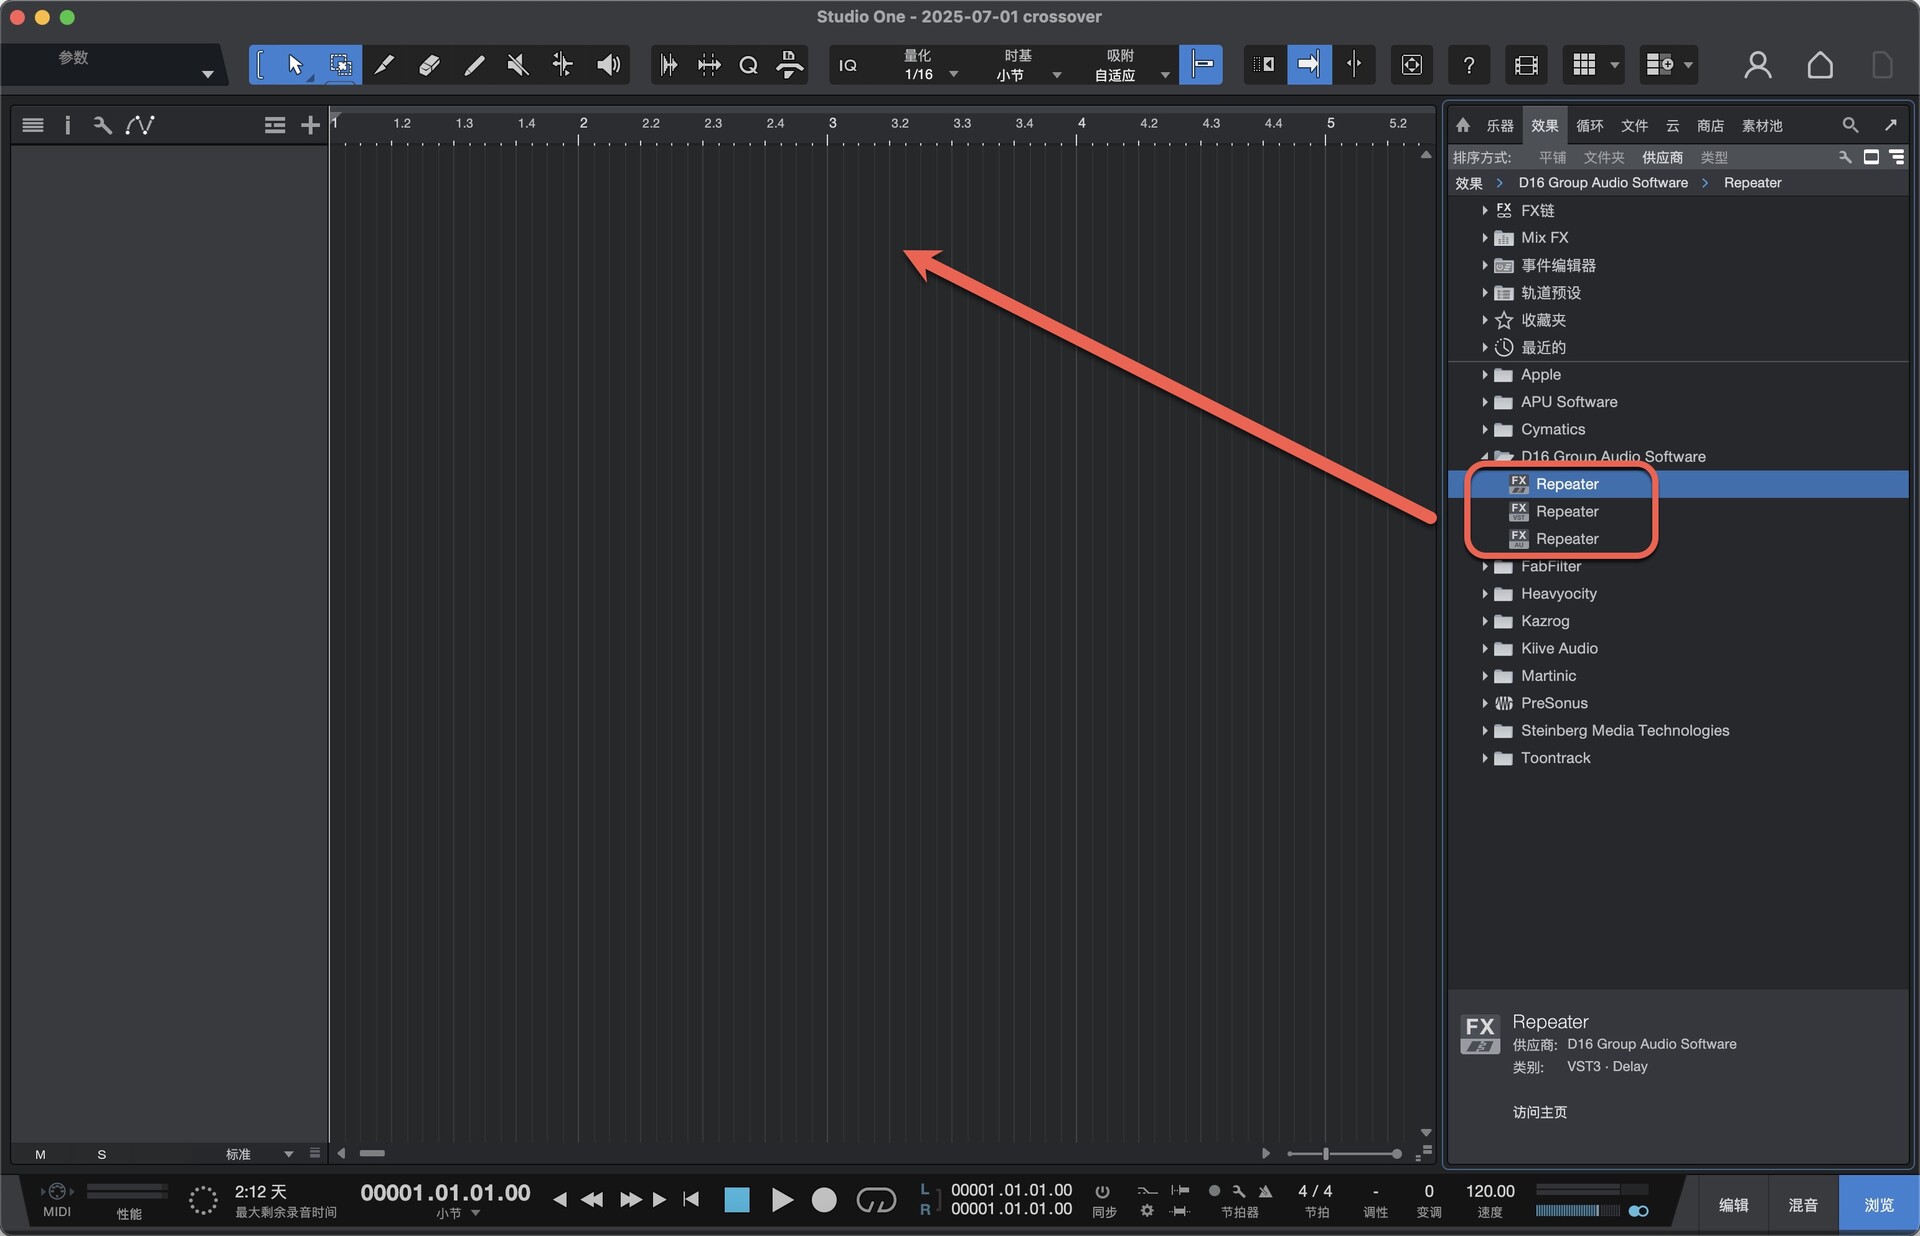Click ruler marker at bar 3
This screenshot has height=1236, width=1920.
click(x=832, y=124)
